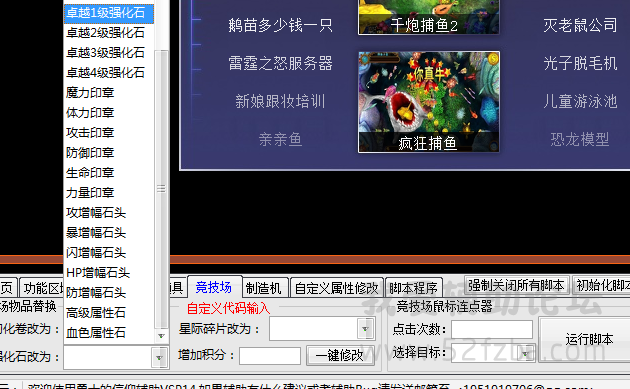Switch to the 脚本程序 tab

coord(413,288)
